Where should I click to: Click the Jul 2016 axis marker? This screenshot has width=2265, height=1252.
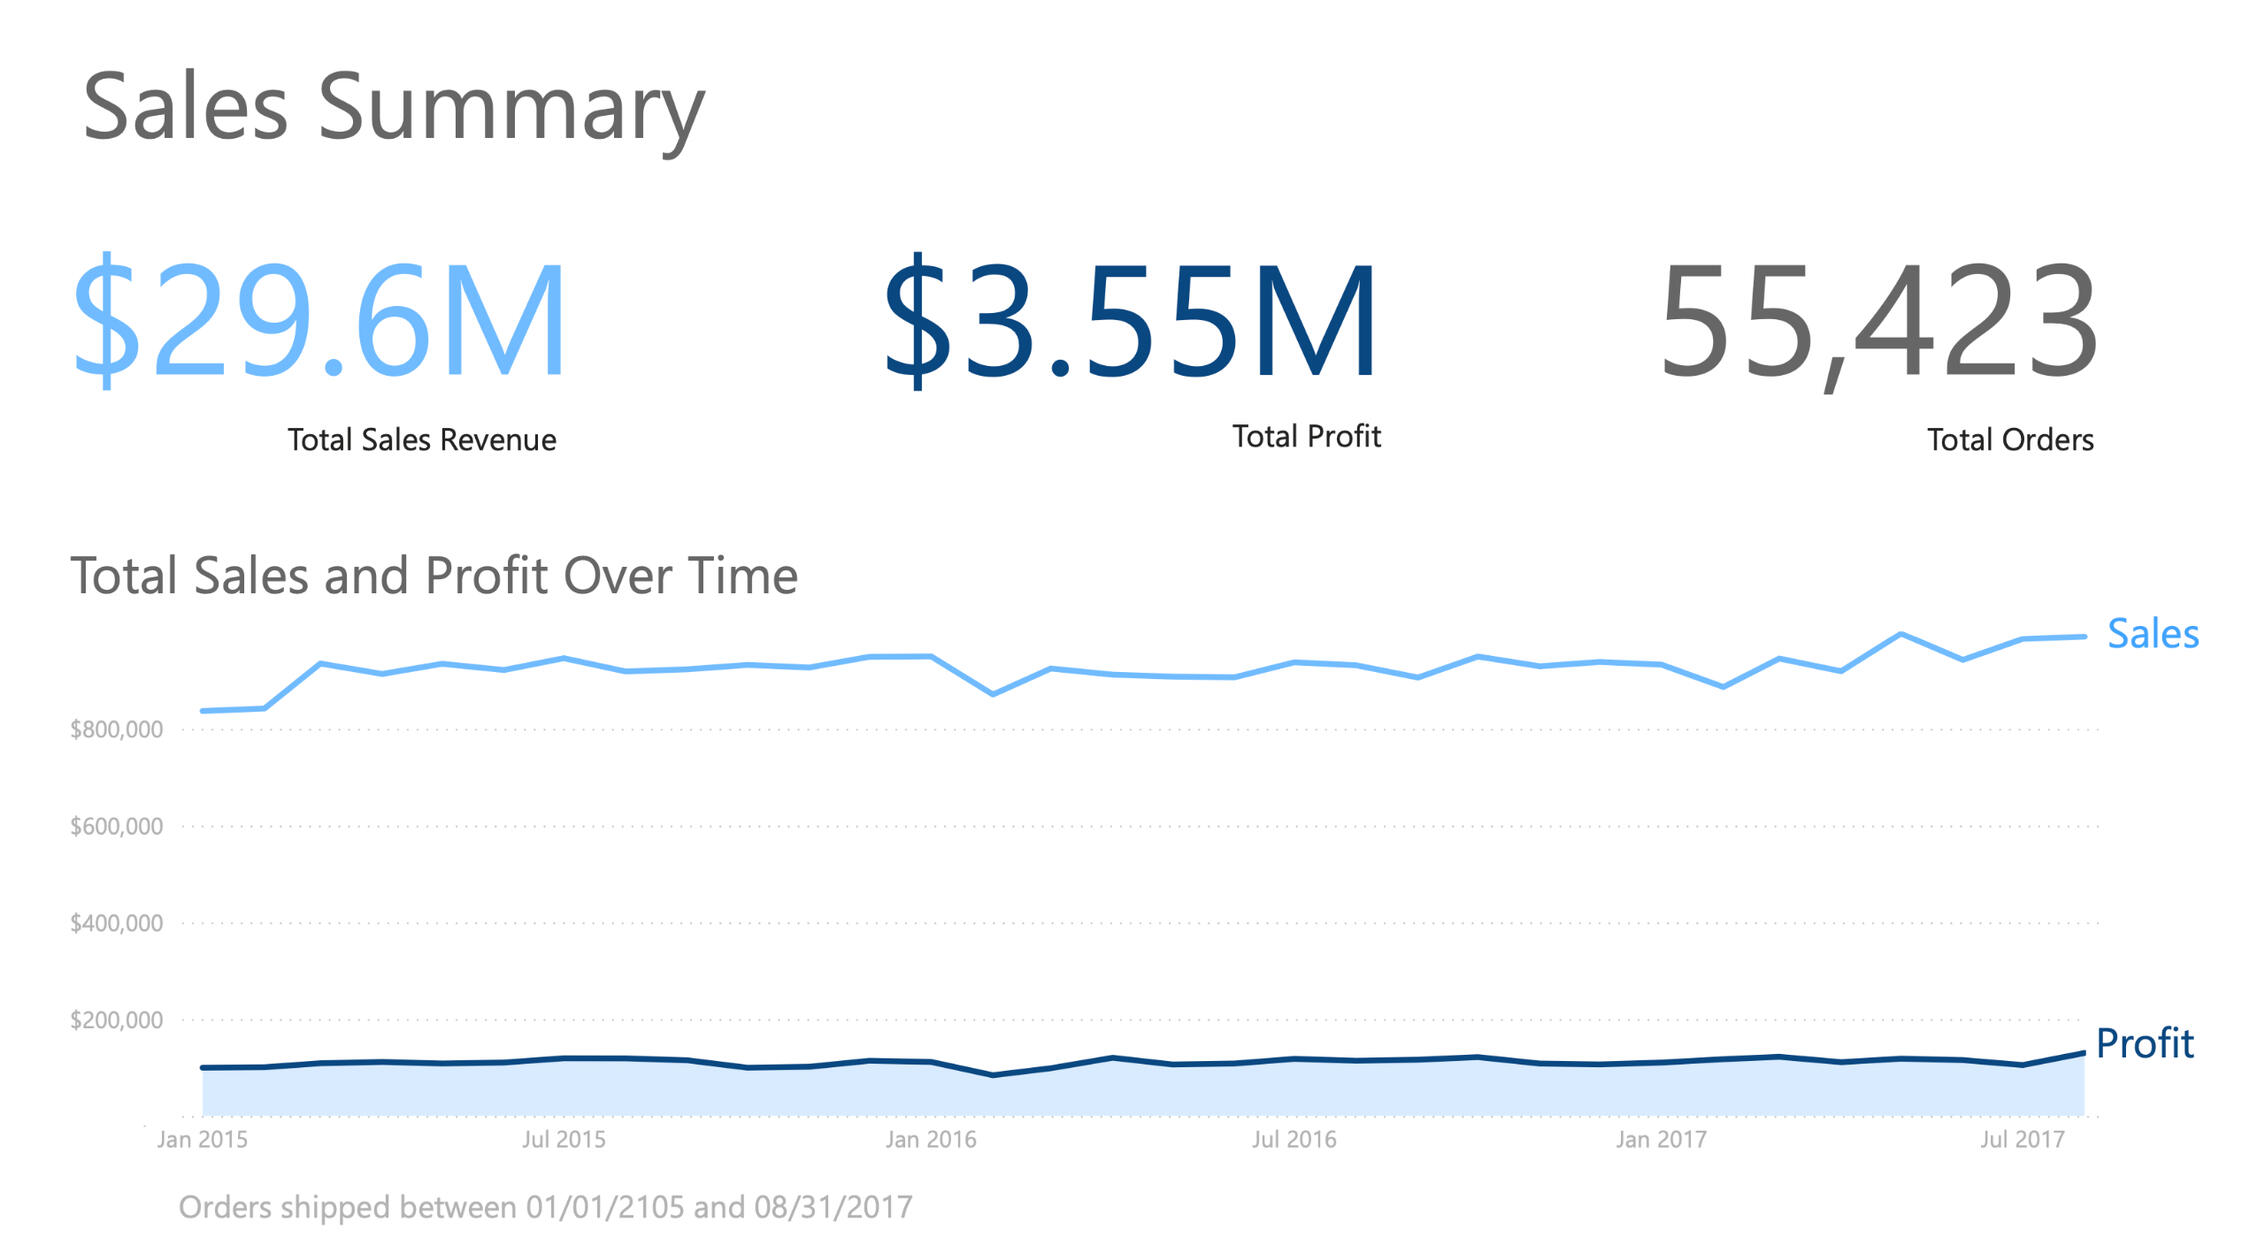coord(1293,1139)
